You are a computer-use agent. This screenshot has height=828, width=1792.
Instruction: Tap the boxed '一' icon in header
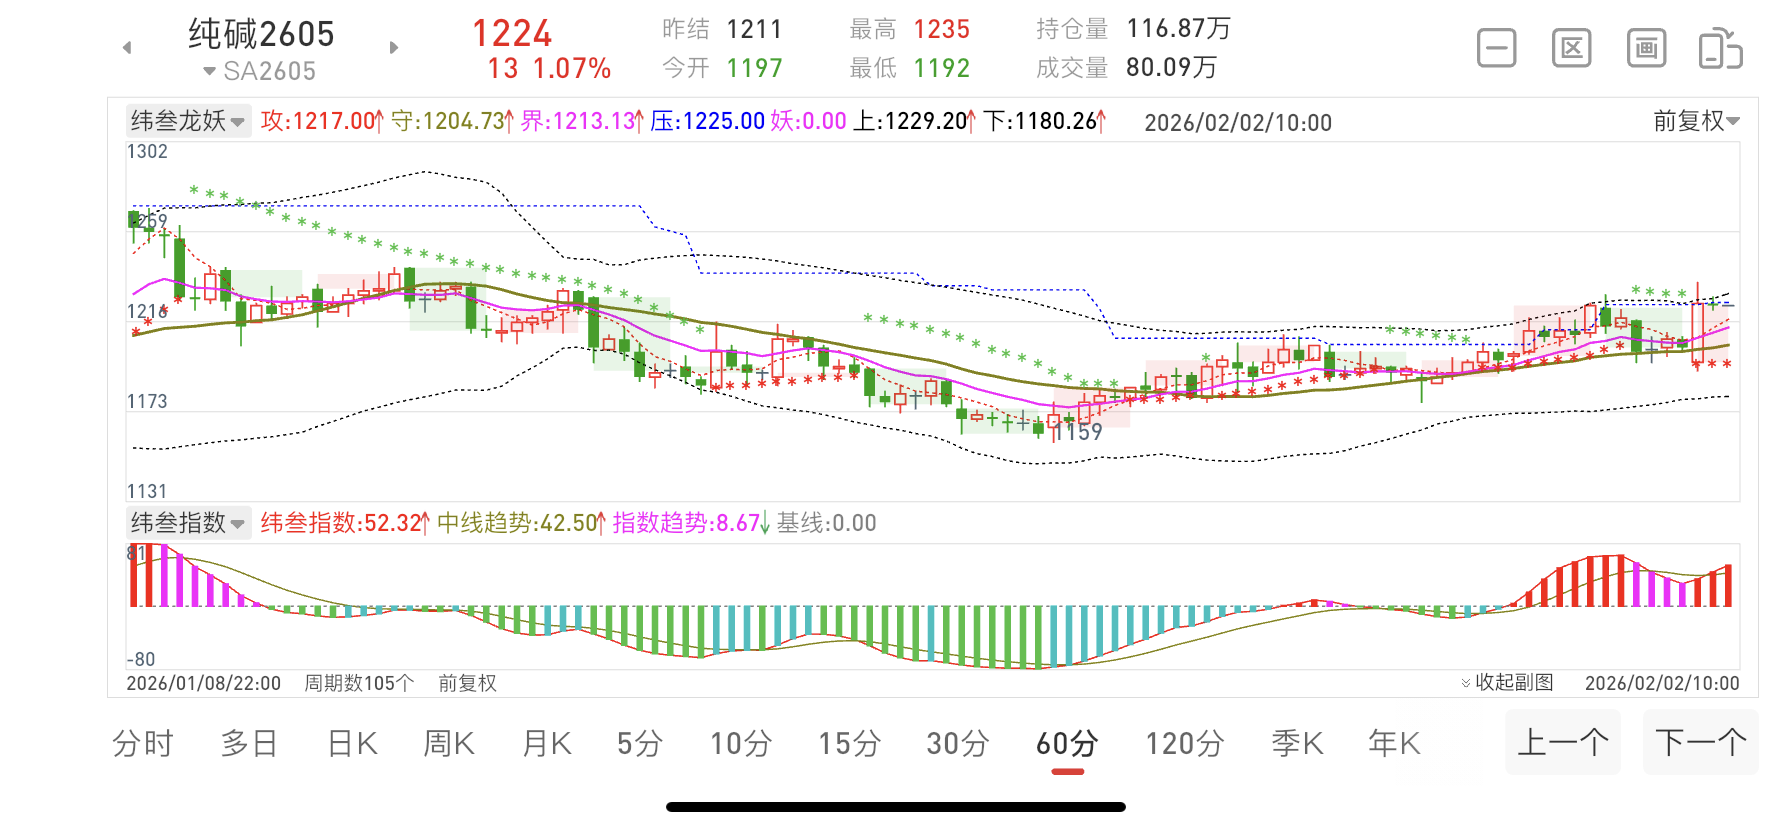tap(1496, 48)
